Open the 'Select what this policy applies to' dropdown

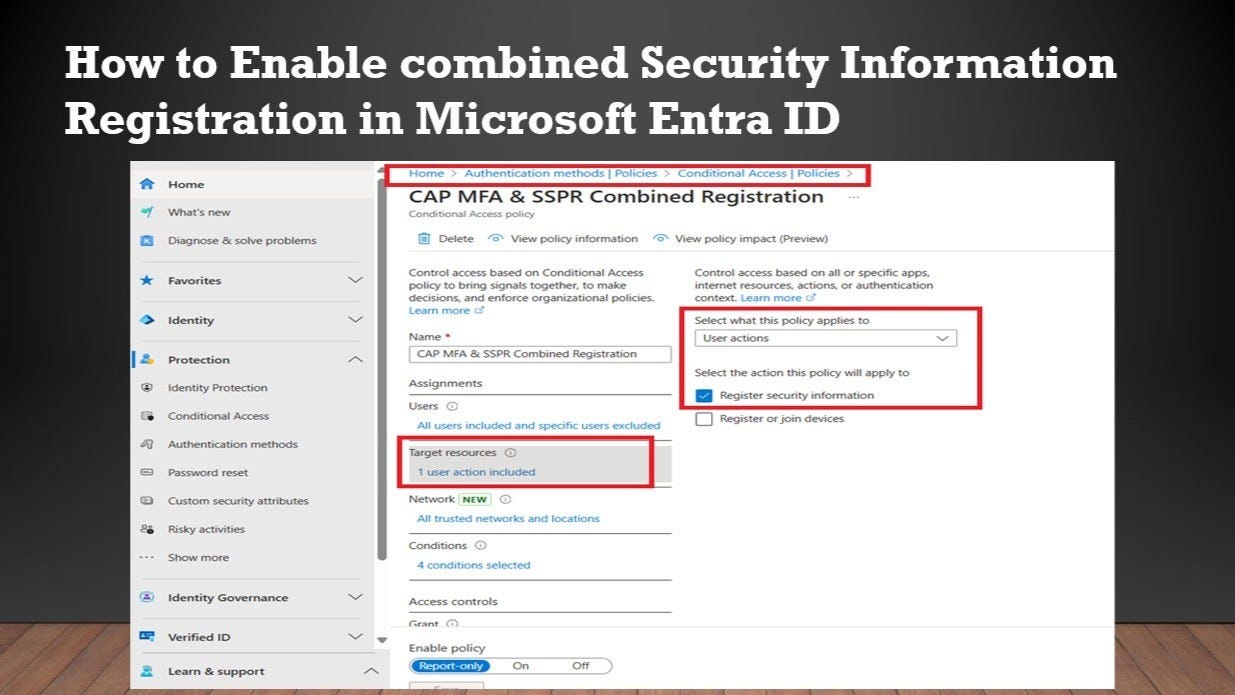tap(942, 338)
